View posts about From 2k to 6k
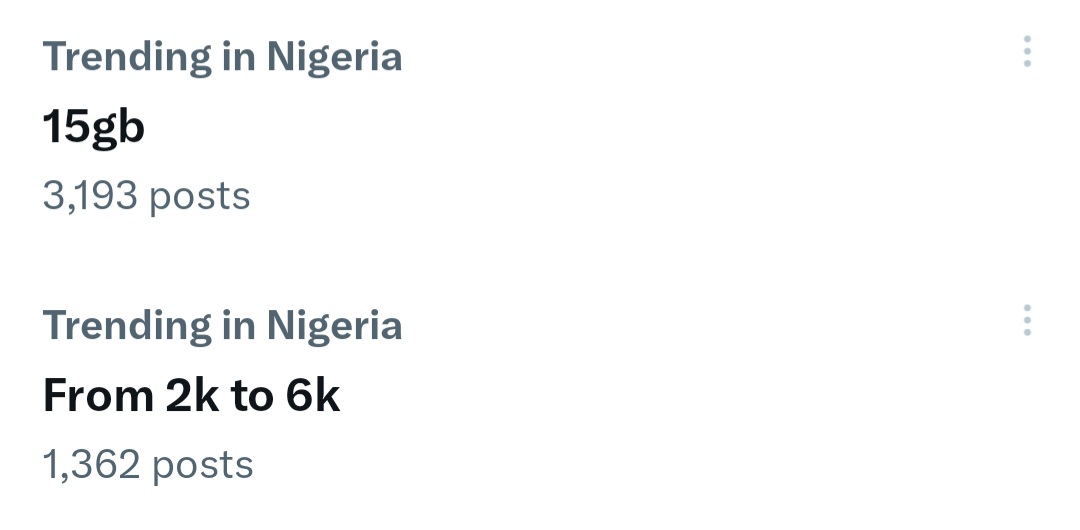 coord(191,397)
